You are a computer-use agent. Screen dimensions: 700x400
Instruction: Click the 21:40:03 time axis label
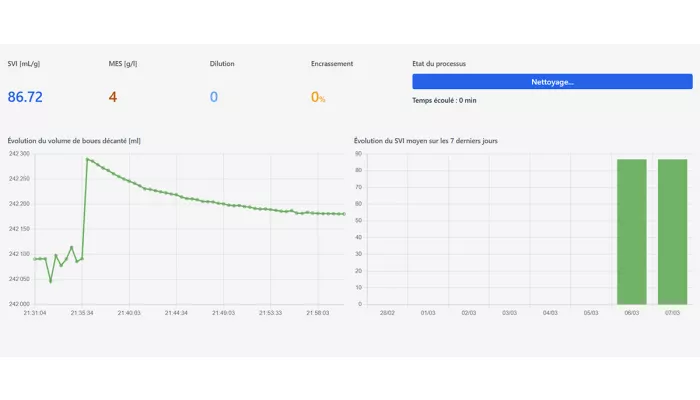[129, 313]
